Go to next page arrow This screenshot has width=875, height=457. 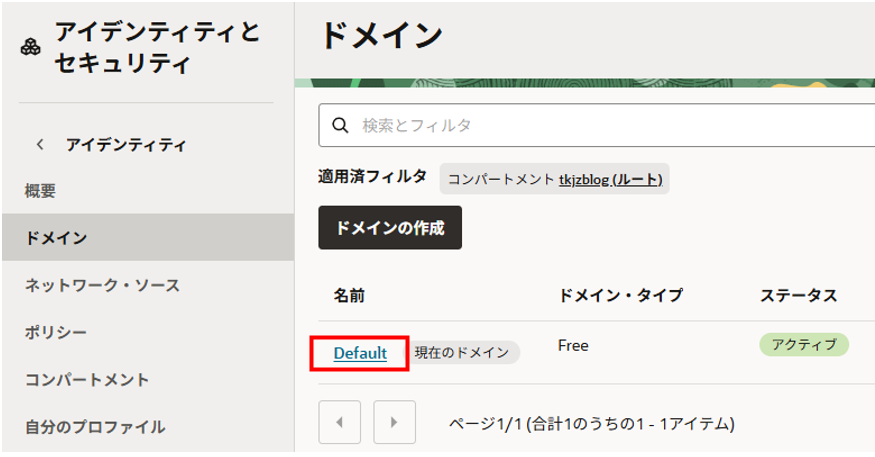[x=394, y=422]
